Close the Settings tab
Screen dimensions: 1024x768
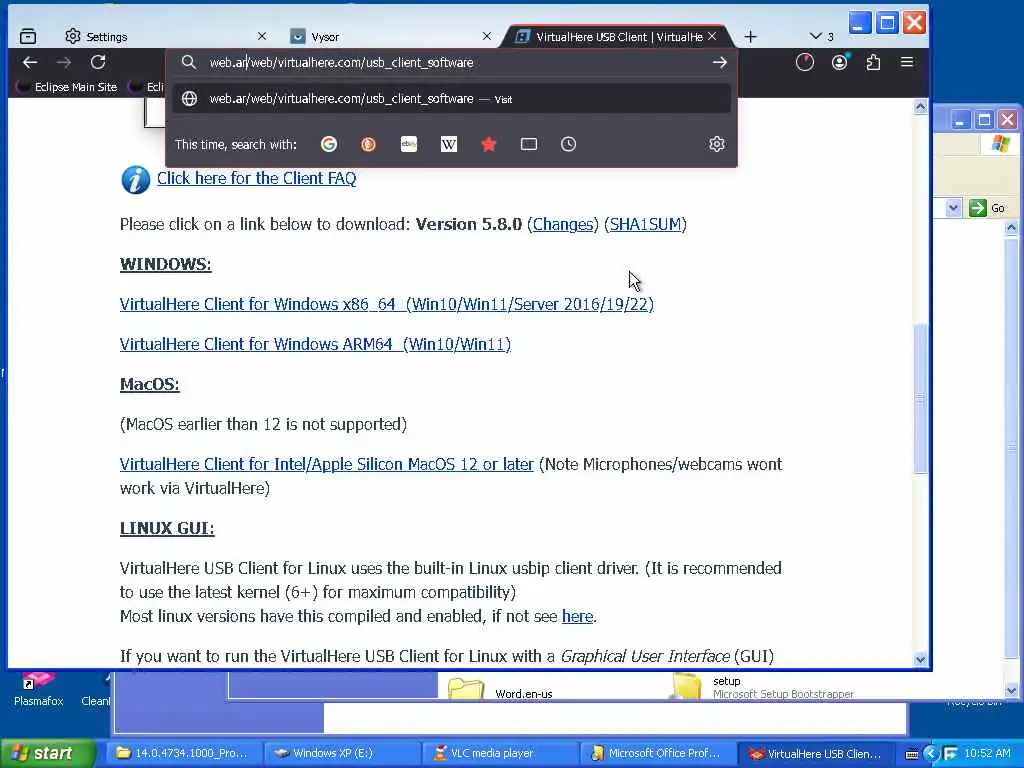click(x=262, y=37)
